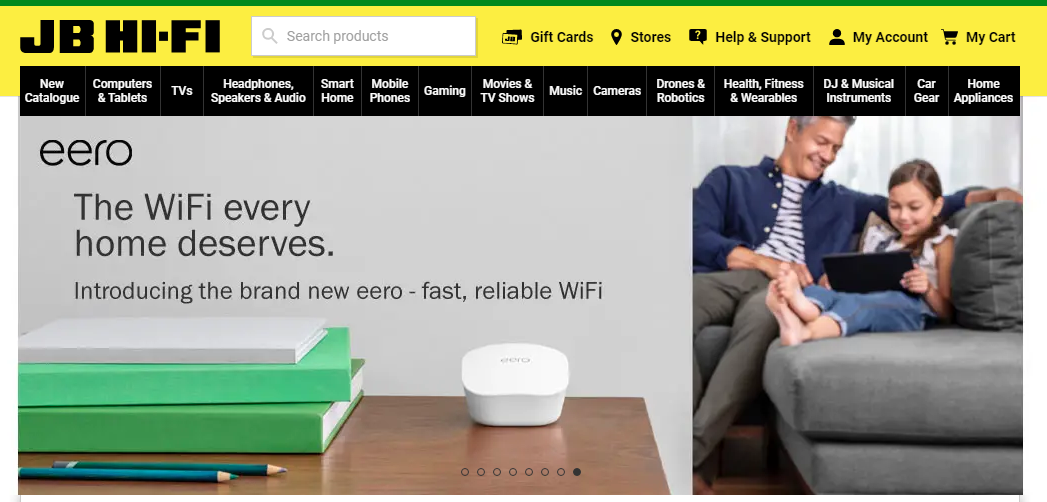Expand Headphones, Speakers & Audio menu
Screen dimensions: 1047x502
point(258,91)
